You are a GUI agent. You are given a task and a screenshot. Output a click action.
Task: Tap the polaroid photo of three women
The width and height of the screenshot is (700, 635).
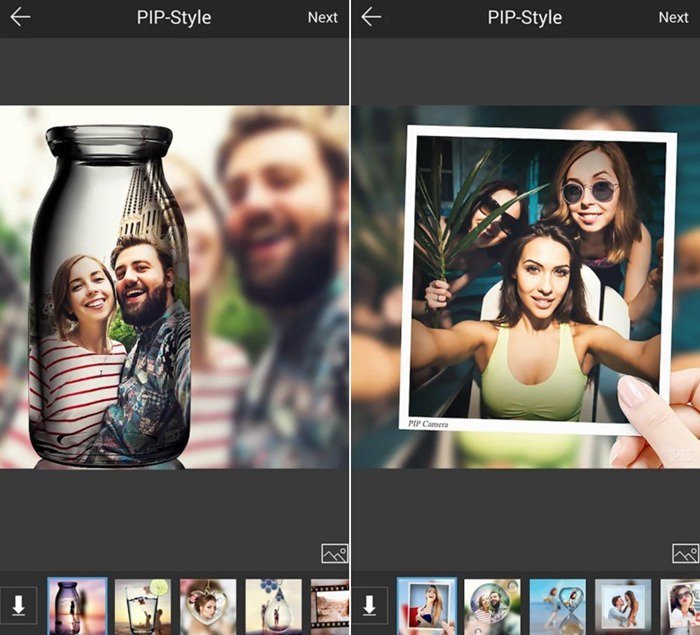535,280
